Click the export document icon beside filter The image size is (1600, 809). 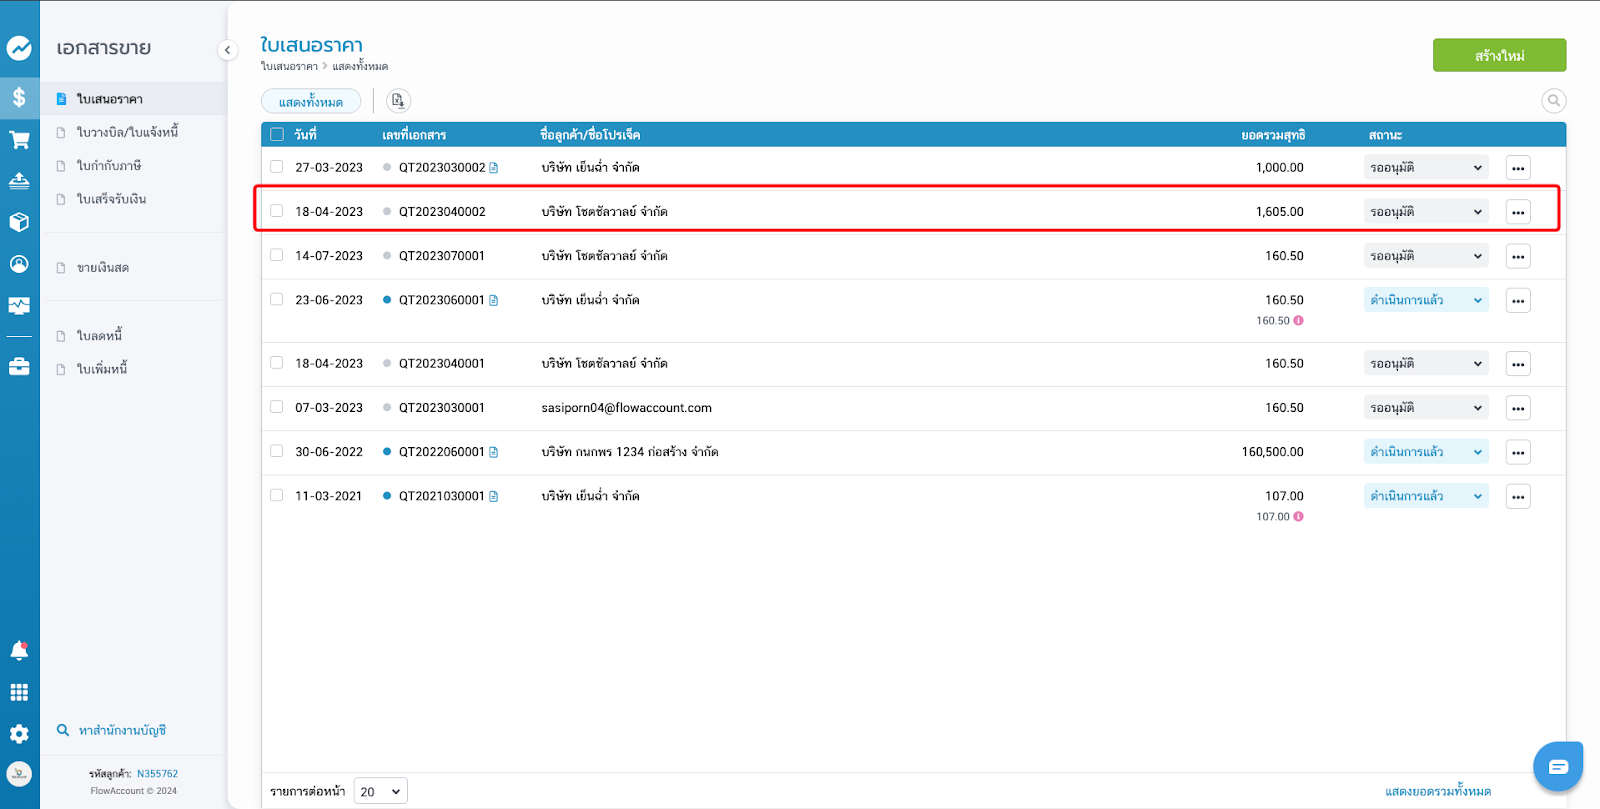(x=398, y=101)
